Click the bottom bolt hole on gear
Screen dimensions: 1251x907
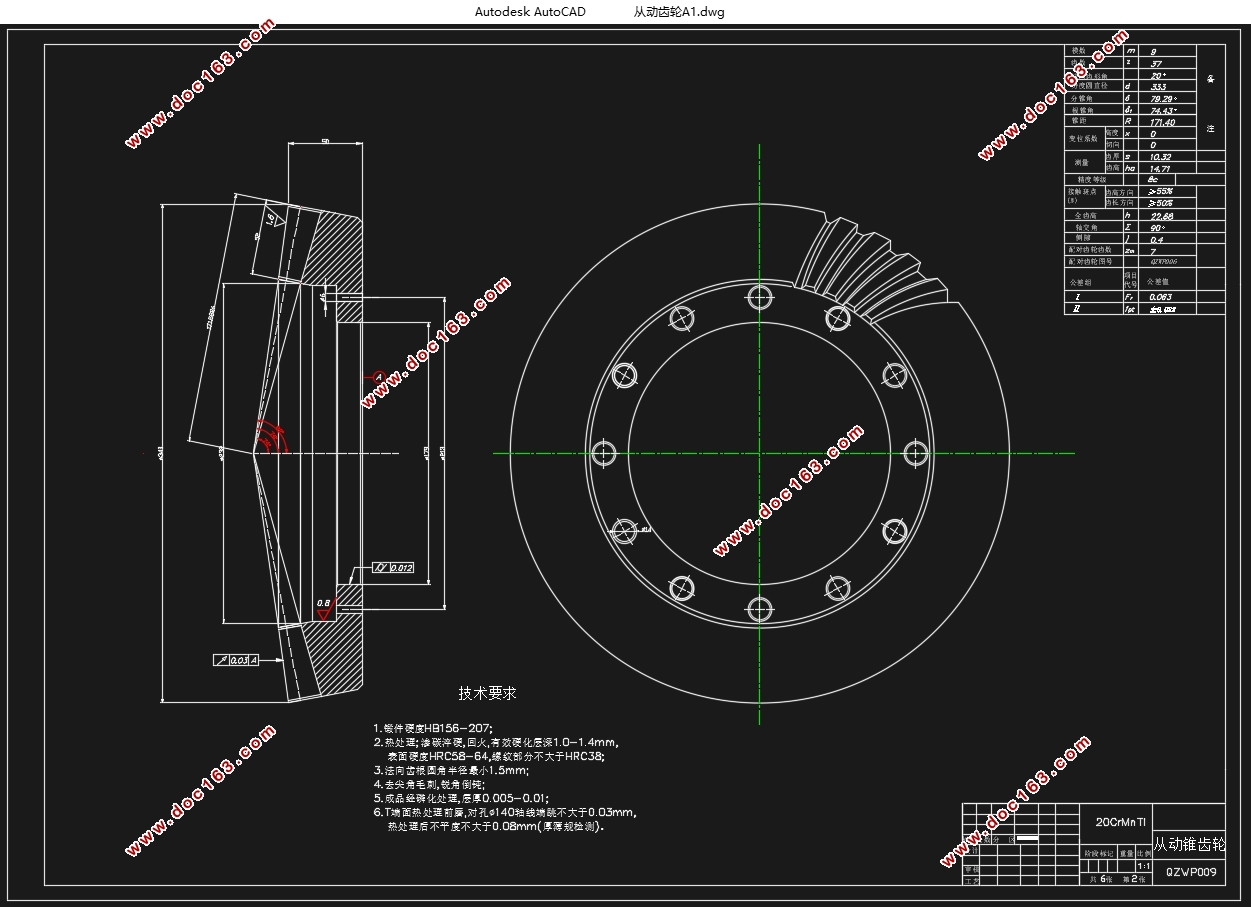click(759, 609)
